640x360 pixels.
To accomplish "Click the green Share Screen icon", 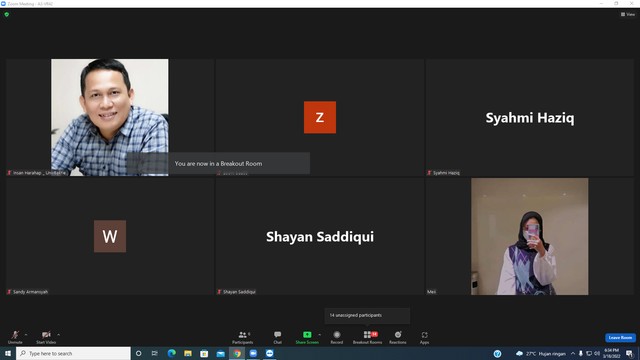I will click(x=307, y=335).
